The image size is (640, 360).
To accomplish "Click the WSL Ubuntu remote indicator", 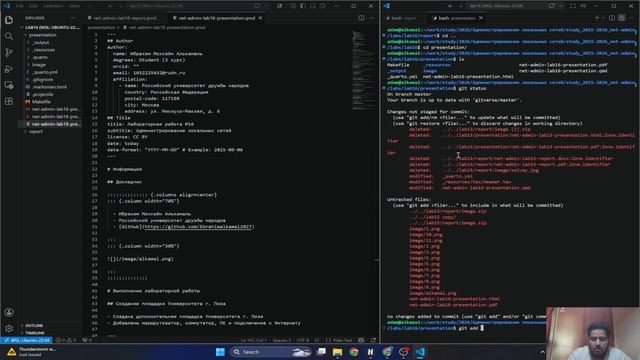I will 26,340.
